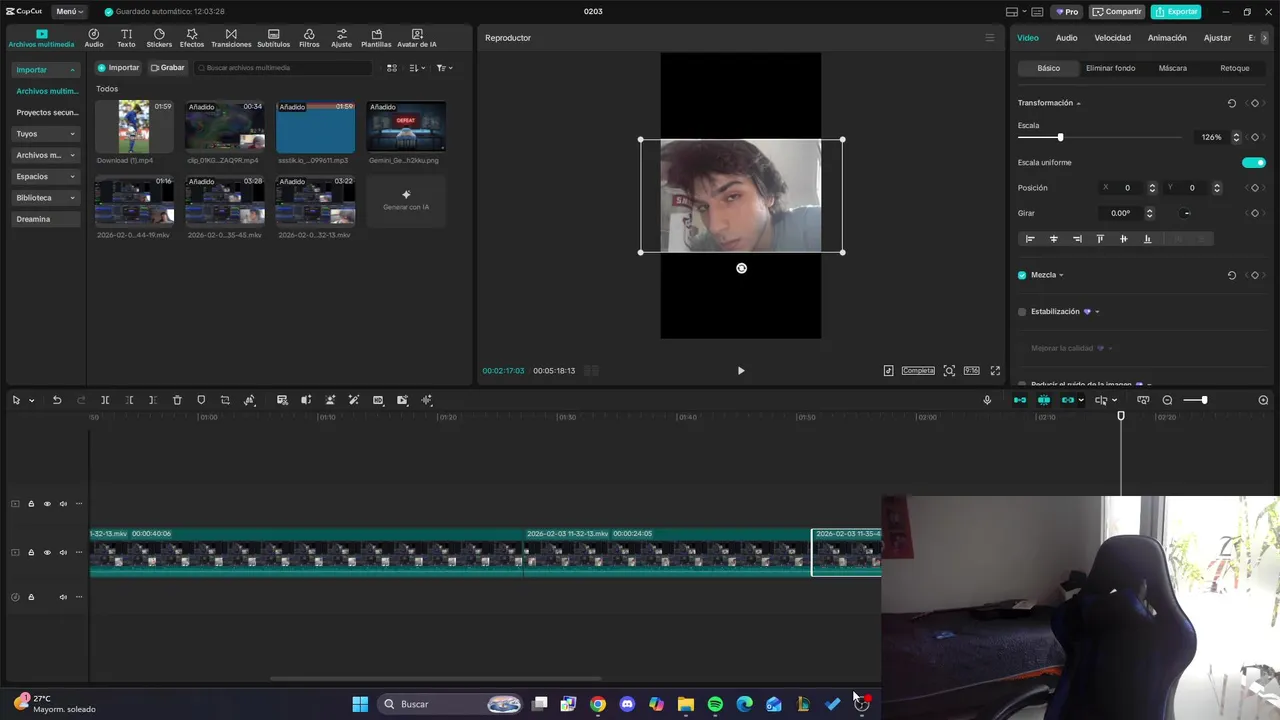Screen dimensions: 1280x720
Task: Click the fit timeline to window icon
Action: click(1143, 400)
